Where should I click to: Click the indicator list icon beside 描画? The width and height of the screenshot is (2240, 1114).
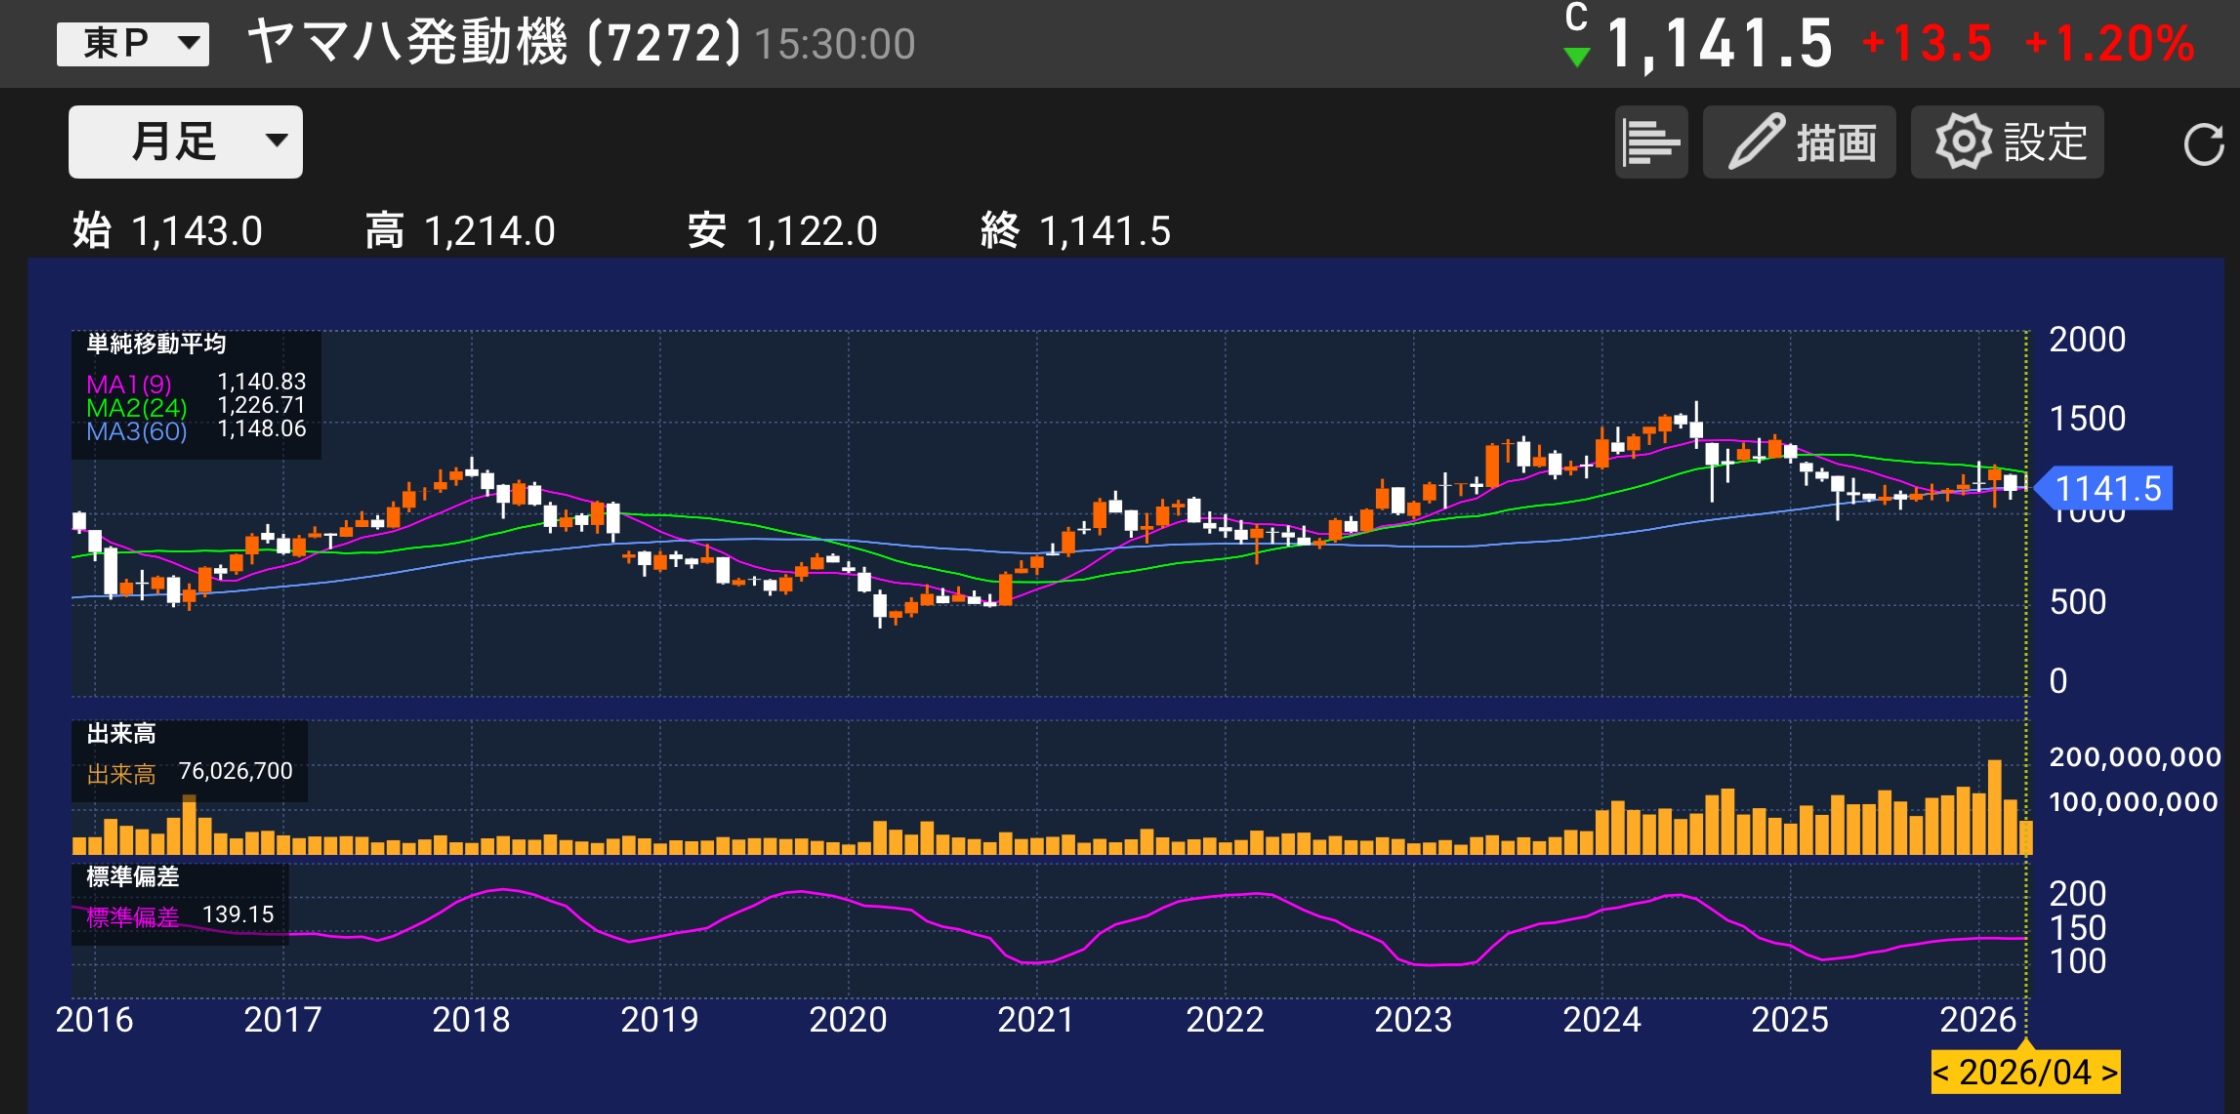point(1651,141)
